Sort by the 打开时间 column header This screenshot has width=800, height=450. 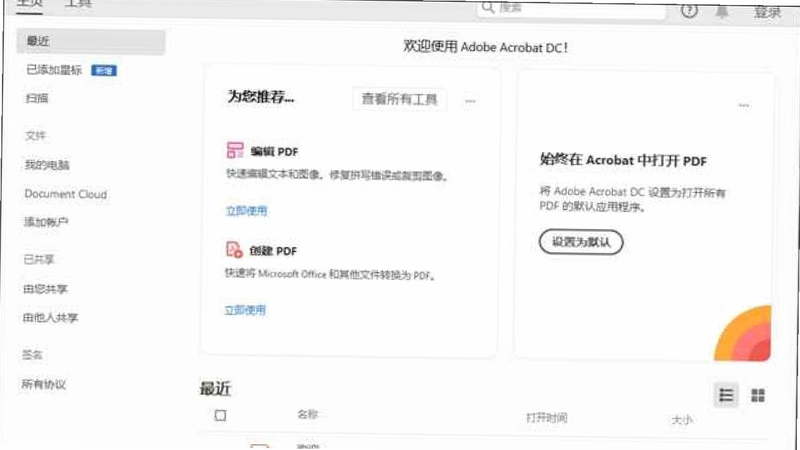(x=546, y=418)
